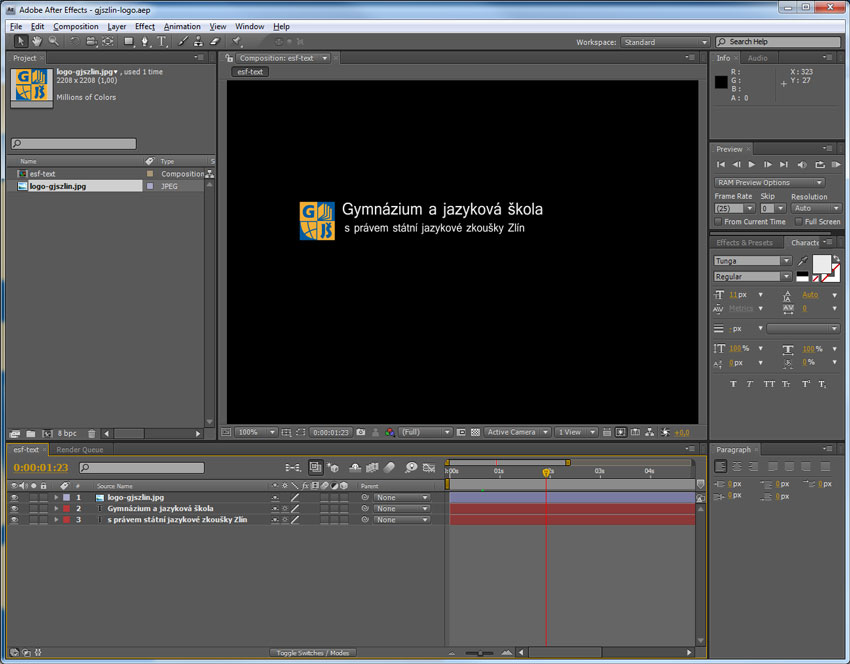Select the Clone Stamp tool
This screenshot has height=664, width=850.
point(198,41)
